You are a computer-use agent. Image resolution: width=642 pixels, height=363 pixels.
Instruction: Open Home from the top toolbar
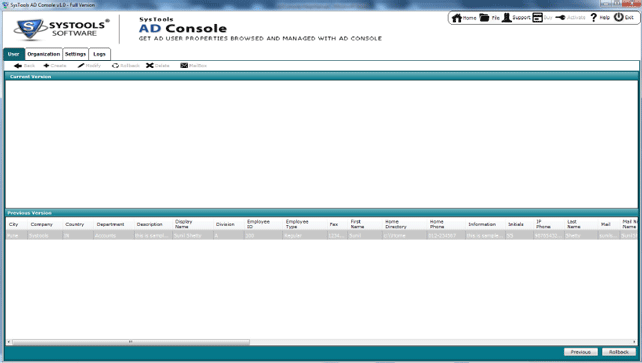click(464, 18)
